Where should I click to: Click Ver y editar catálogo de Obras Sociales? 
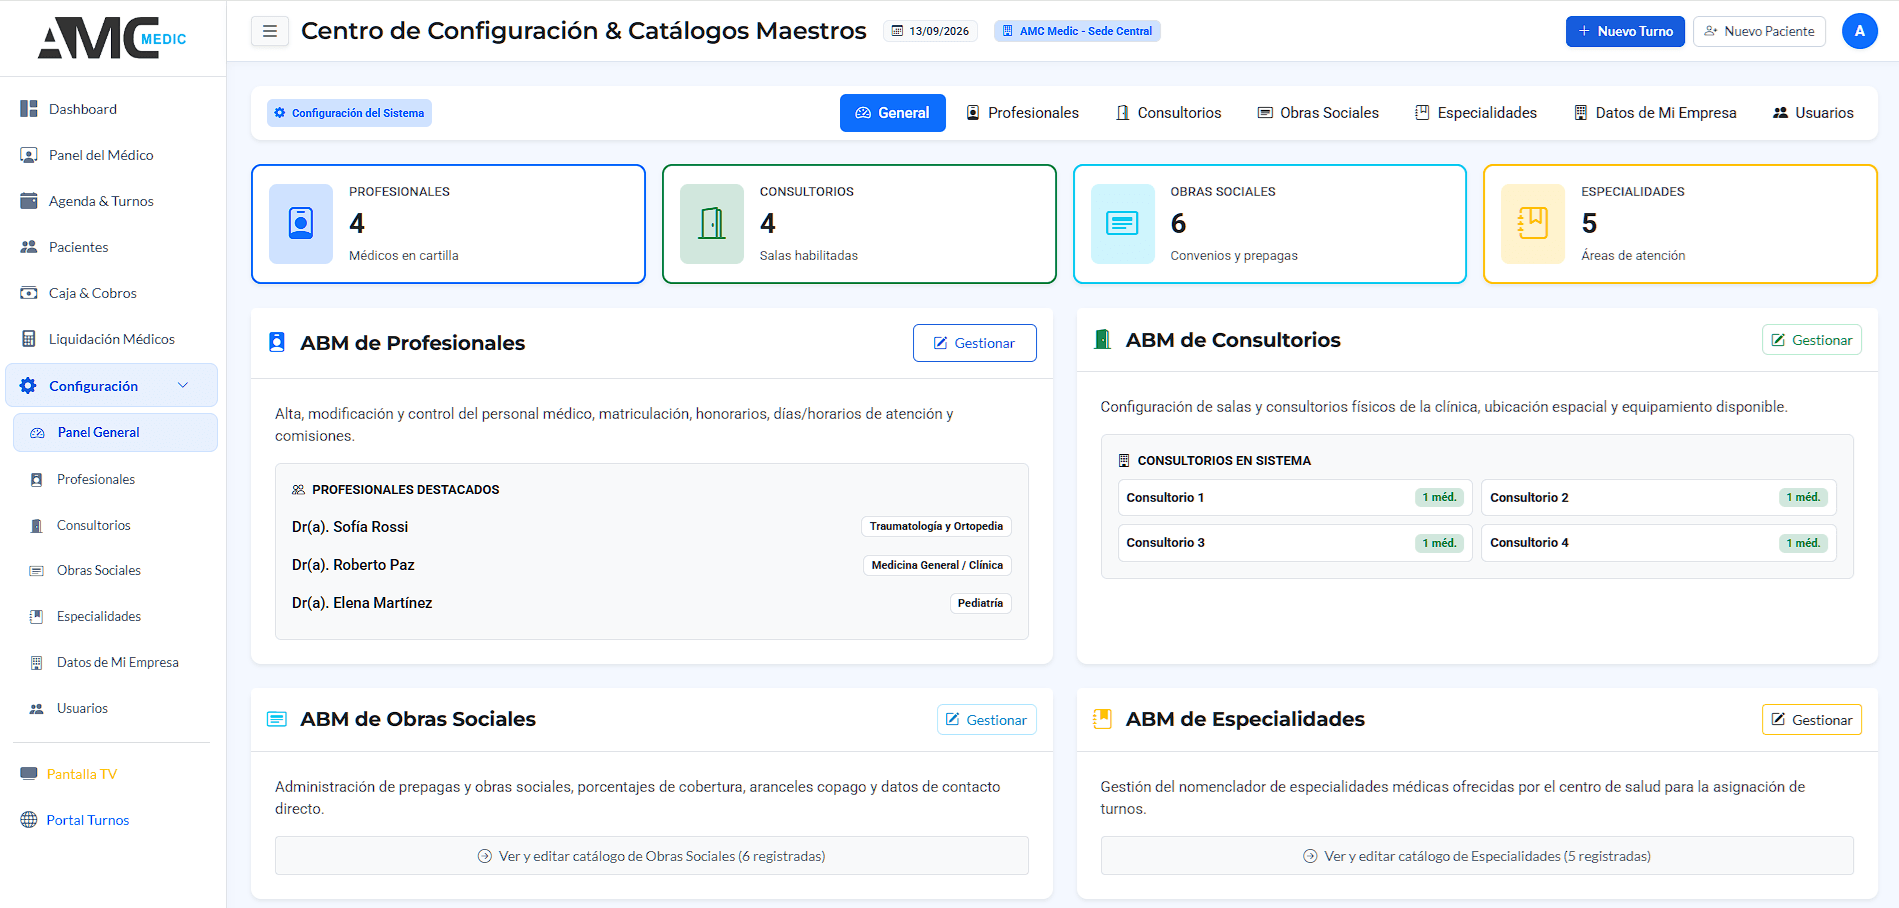(652, 856)
